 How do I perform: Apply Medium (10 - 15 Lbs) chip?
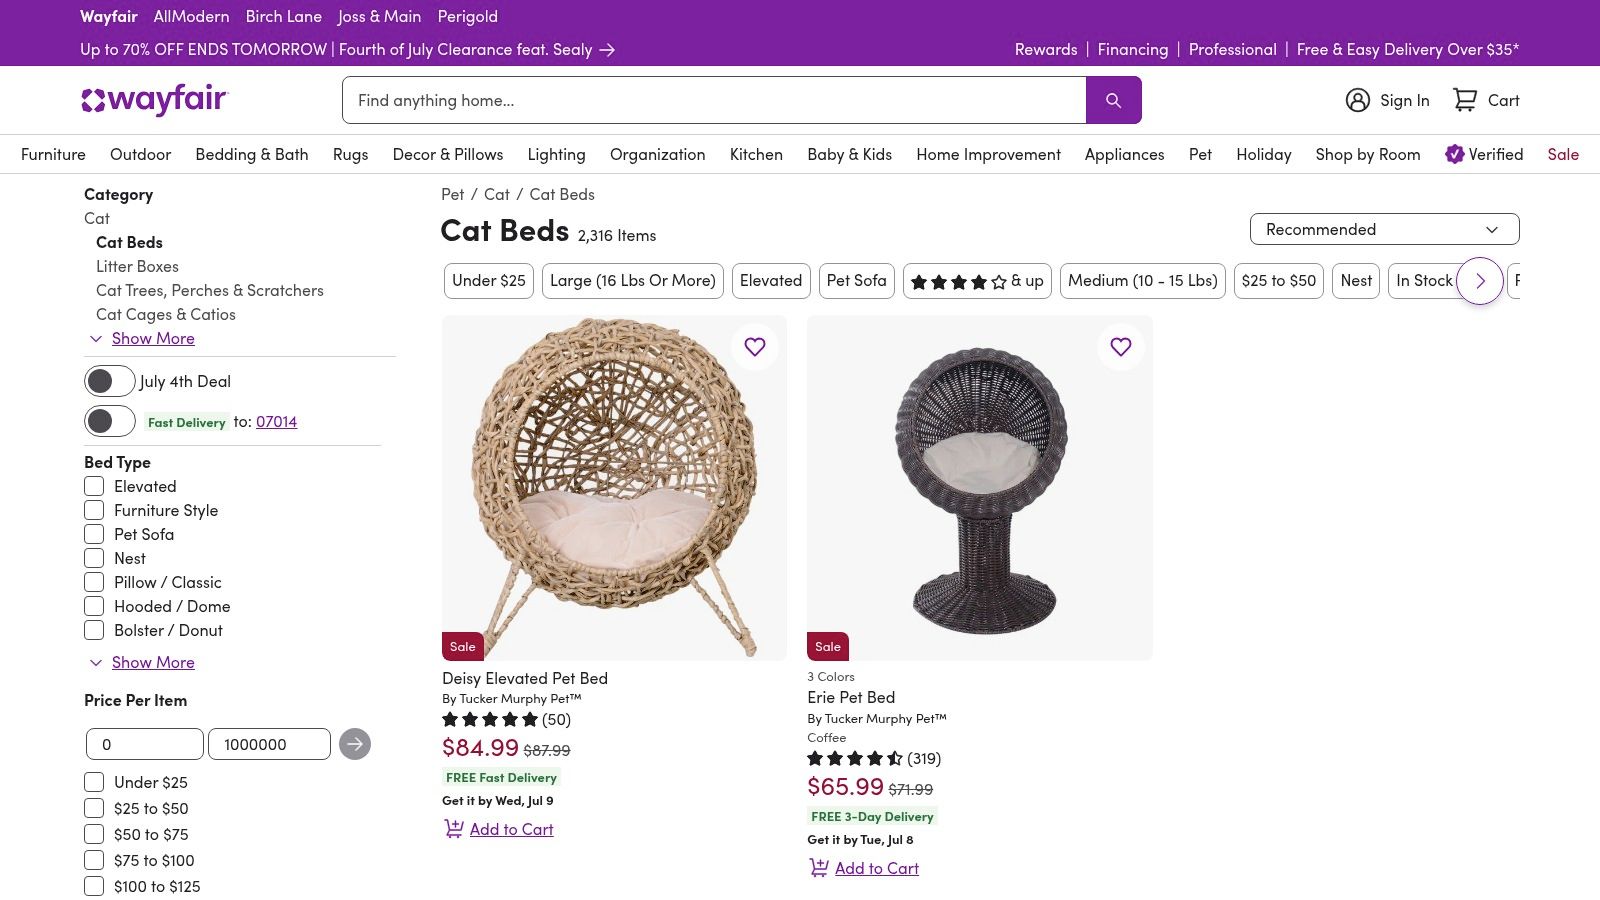tap(1143, 281)
